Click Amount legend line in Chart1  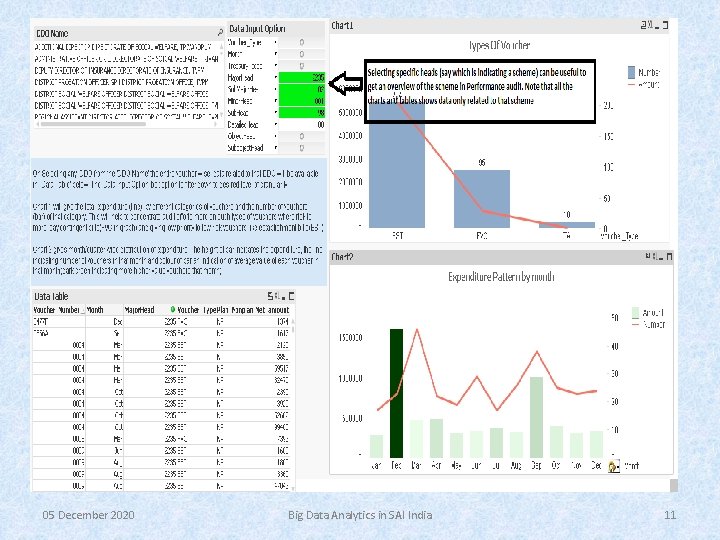point(631,85)
